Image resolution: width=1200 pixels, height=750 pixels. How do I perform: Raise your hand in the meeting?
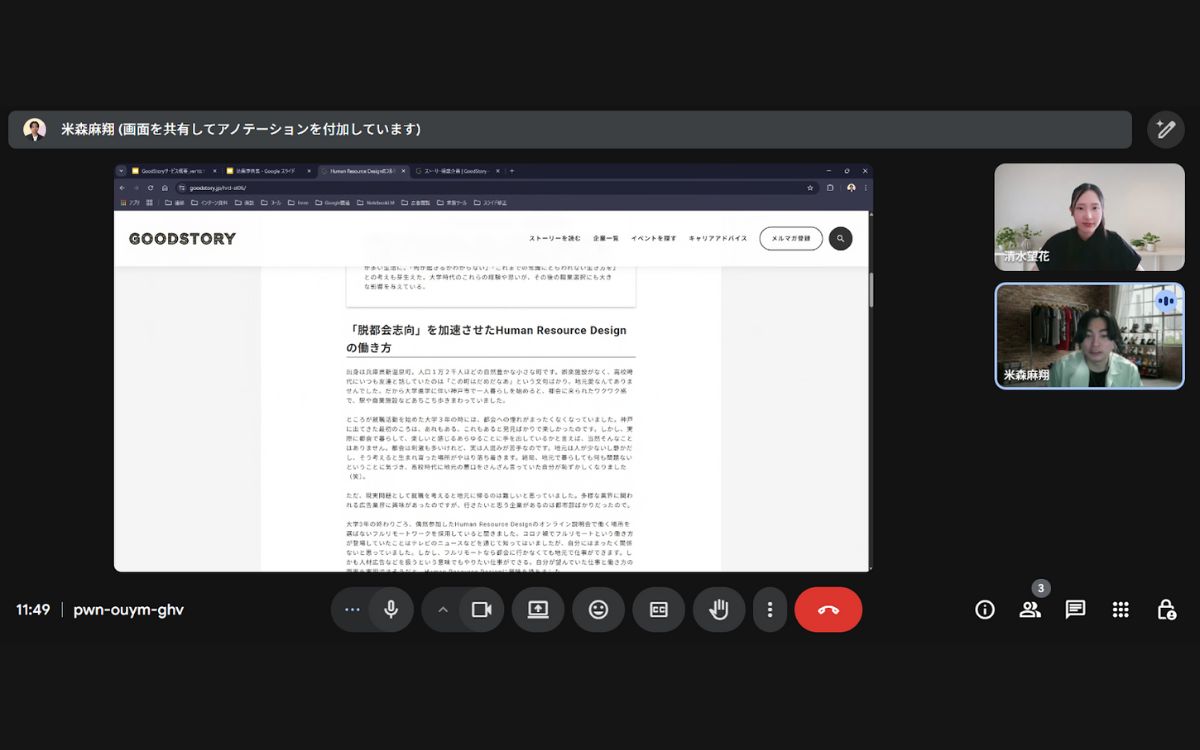coord(719,610)
